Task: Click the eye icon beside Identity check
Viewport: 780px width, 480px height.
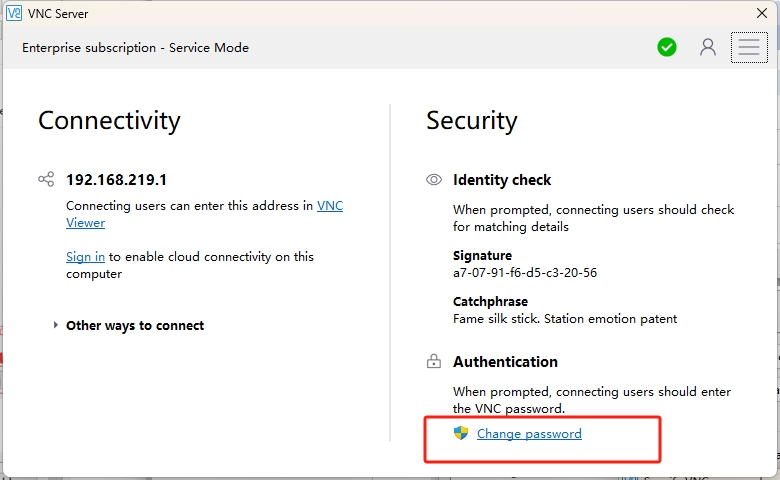Action: click(434, 180)
